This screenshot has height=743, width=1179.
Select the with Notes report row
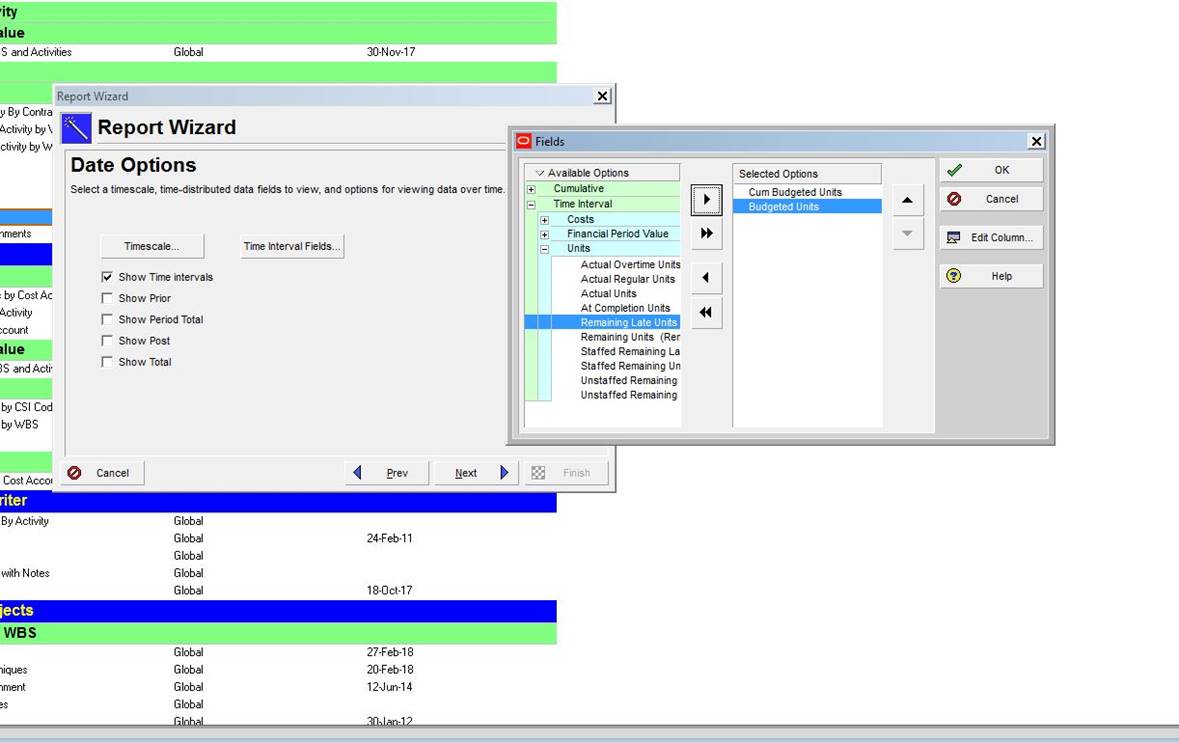(278, 573)
